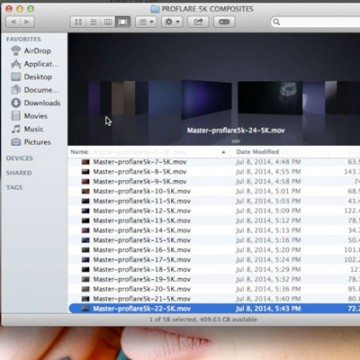Screen dimensions: 360x360
Task: Select Master-proflare5k-12-5K.mov
Action: (214, 211)
